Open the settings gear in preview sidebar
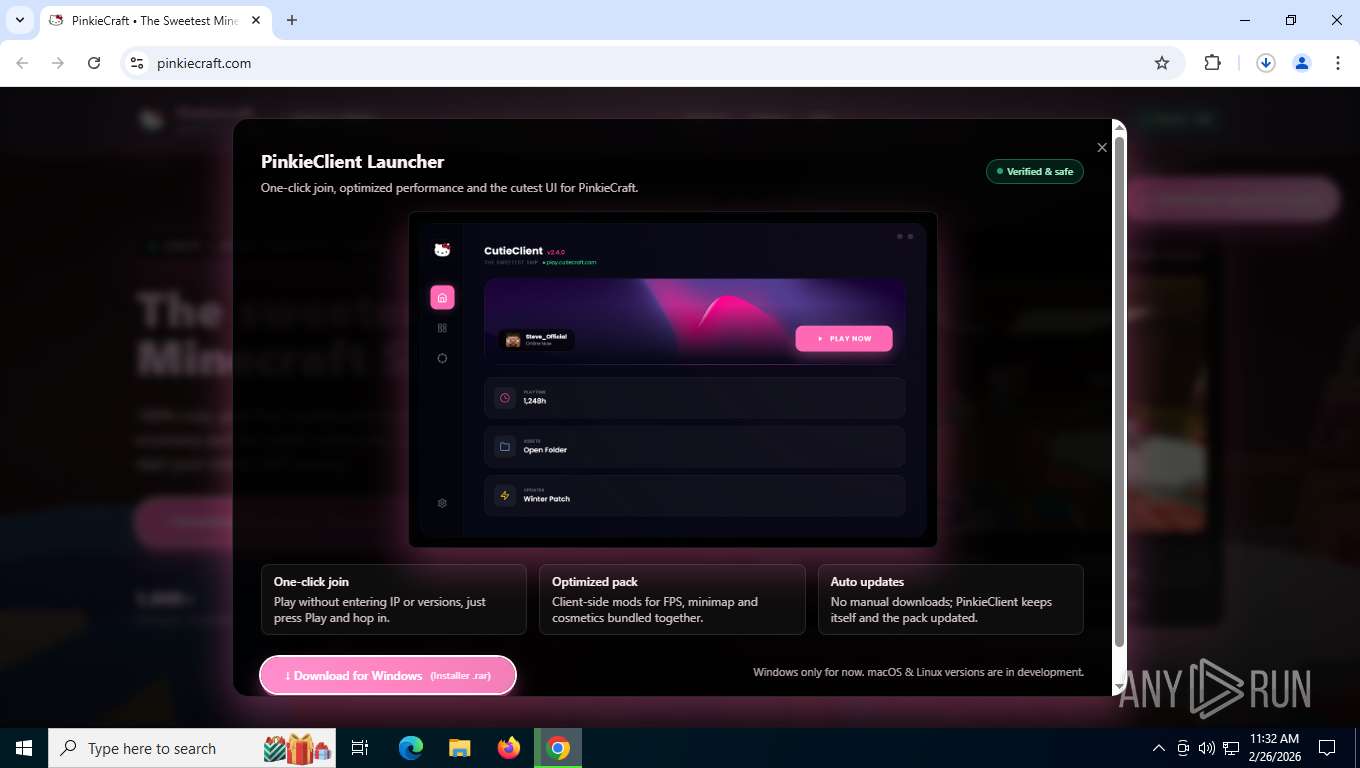The width and height of the screenshot is (1360, 768). pos(442,503)
